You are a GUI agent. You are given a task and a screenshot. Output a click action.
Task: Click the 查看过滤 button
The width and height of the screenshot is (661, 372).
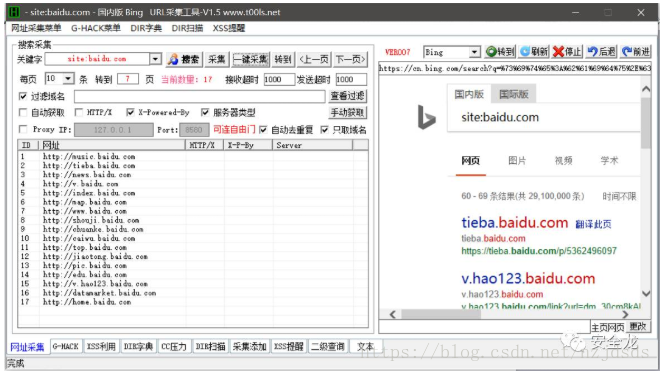[347, 96]
